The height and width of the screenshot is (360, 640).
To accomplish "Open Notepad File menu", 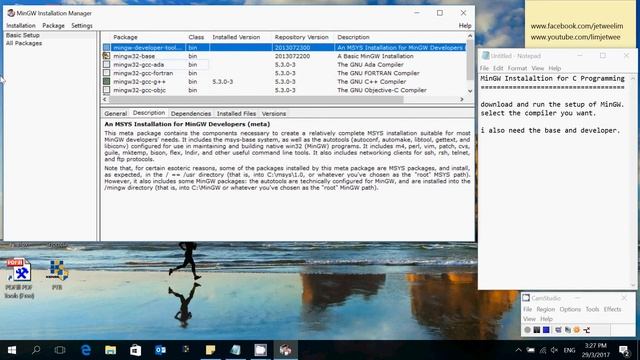I will pyautogui.click(x=484, y=68).
